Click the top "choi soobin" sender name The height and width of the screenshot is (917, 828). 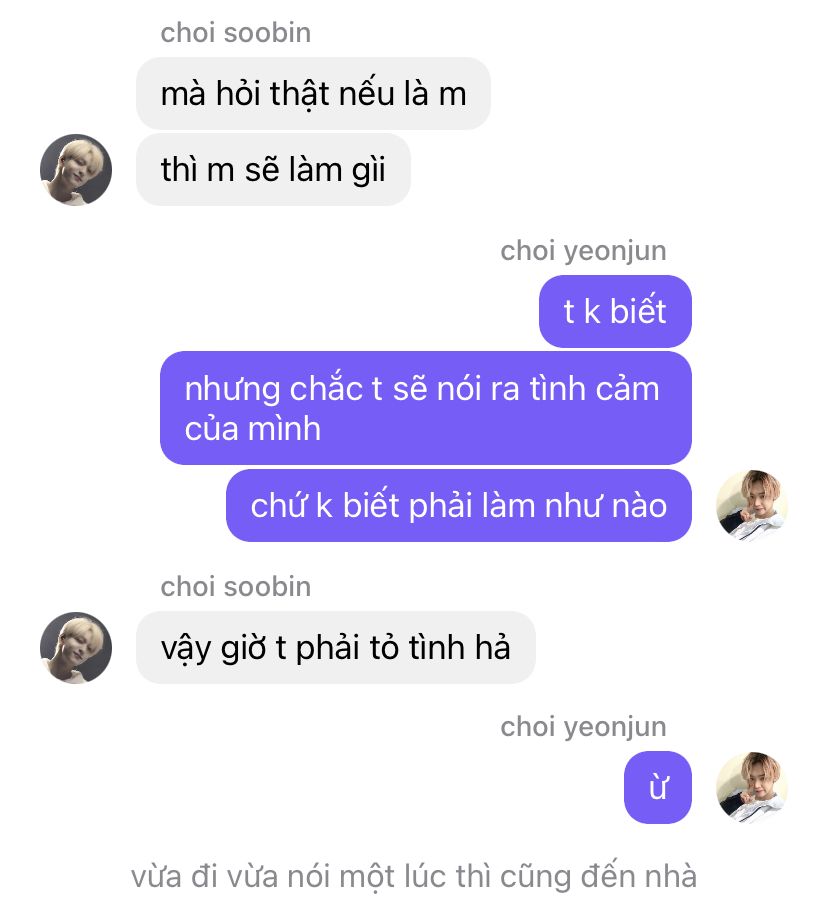click(x=236, y=33)
